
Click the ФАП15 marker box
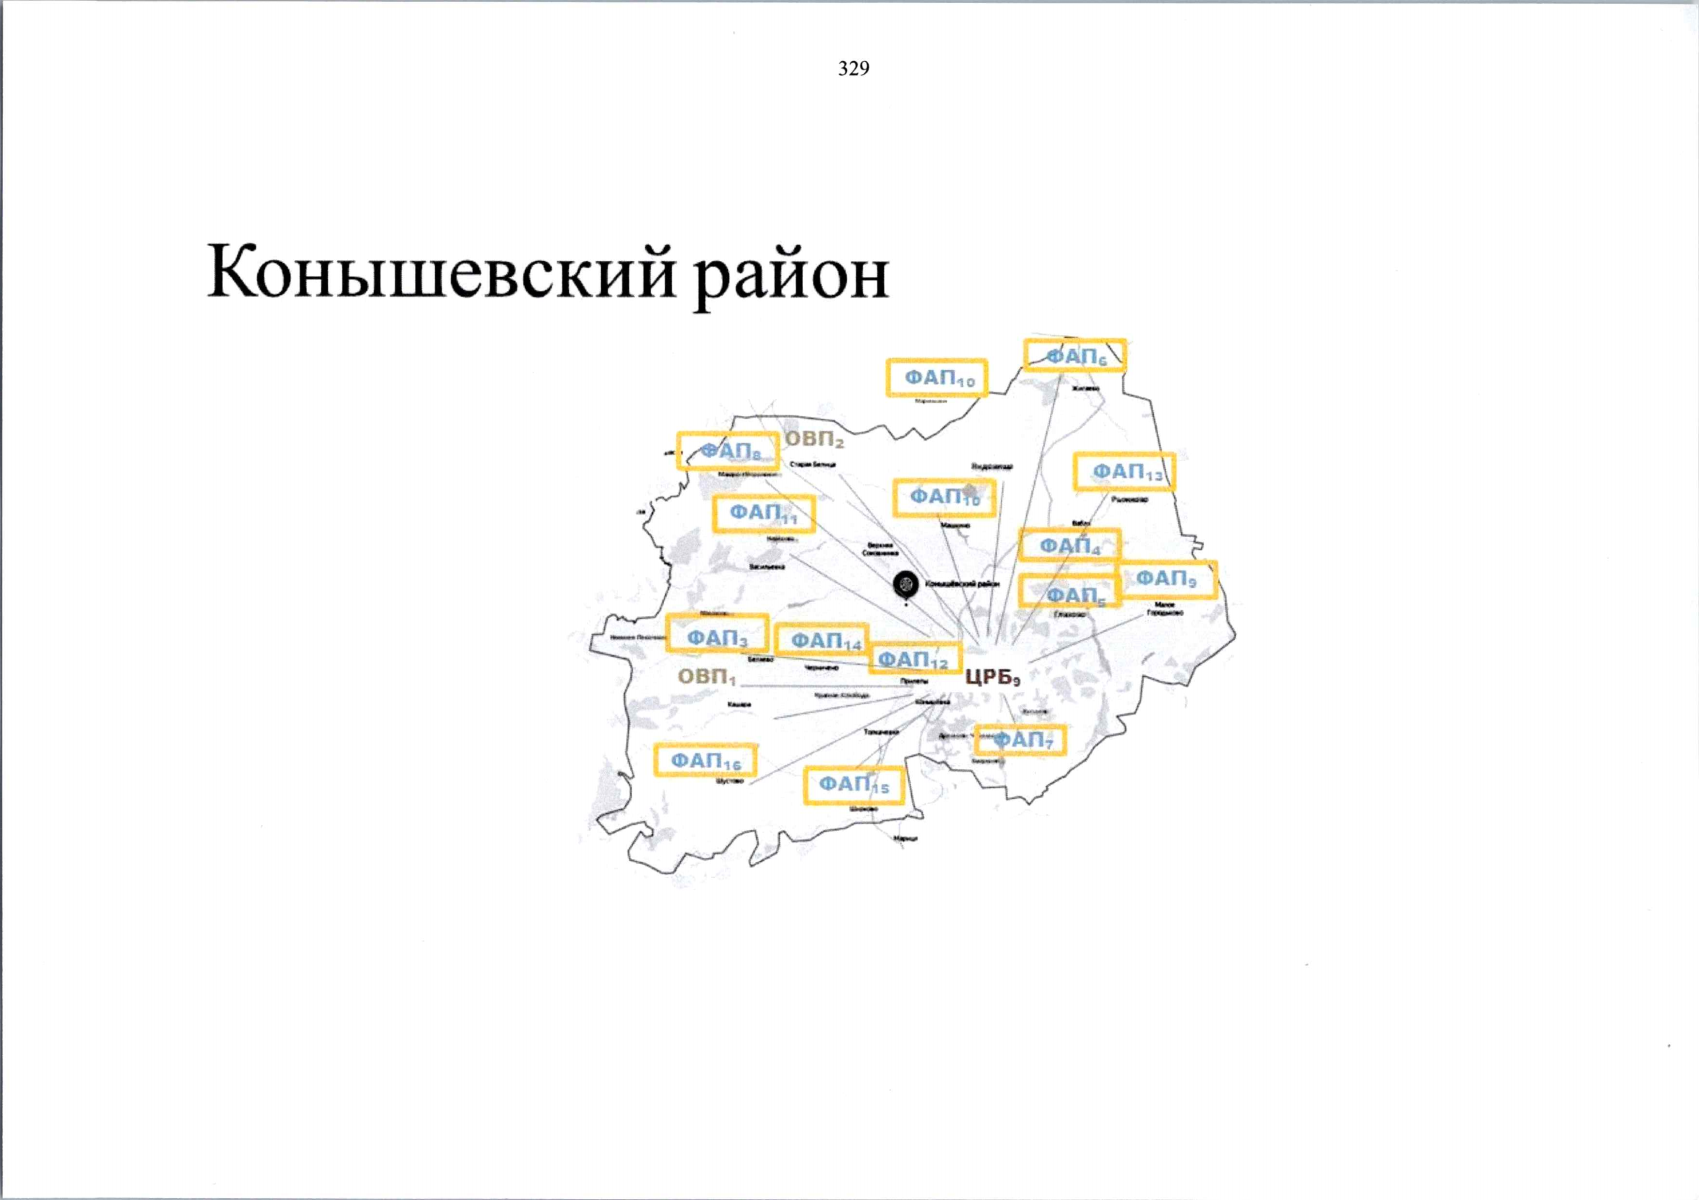click(854, 785)
